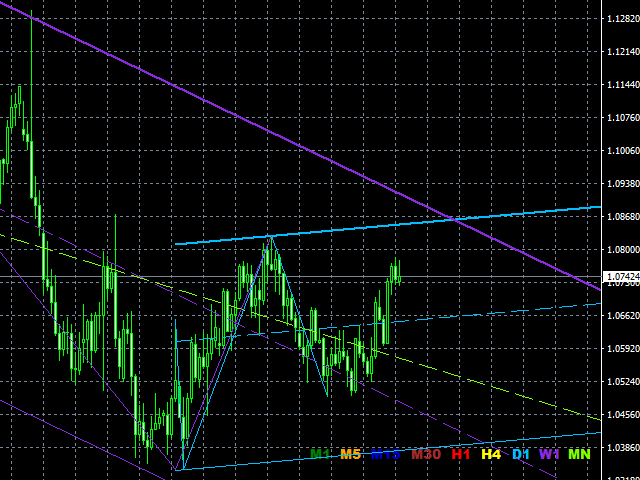Choose the D1 daily timeframe
The height and width of the screenshot is (480, 640).
(520, 454)
